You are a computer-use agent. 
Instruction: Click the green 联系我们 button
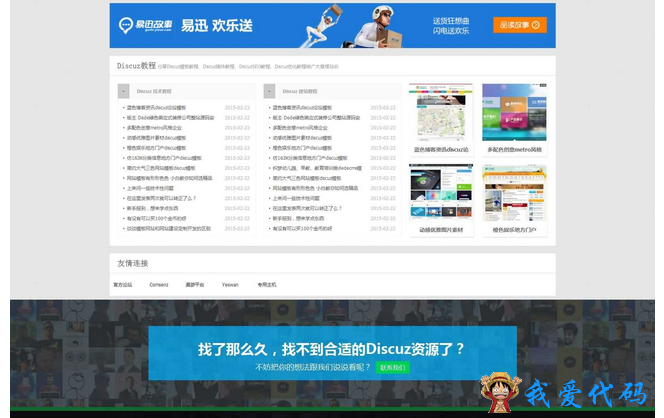click(x=393, y=368)
